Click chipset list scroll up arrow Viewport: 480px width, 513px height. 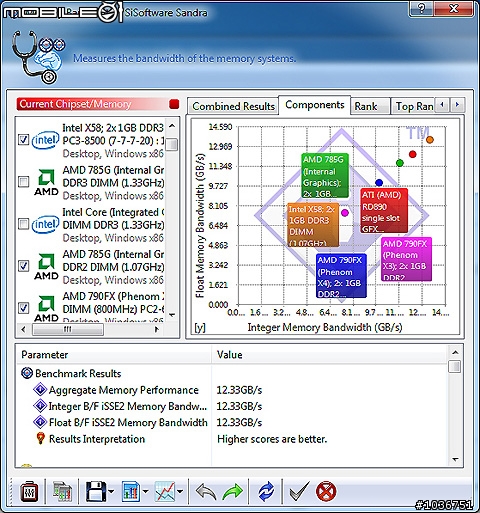pyautogui.click(x=172, y=126)
